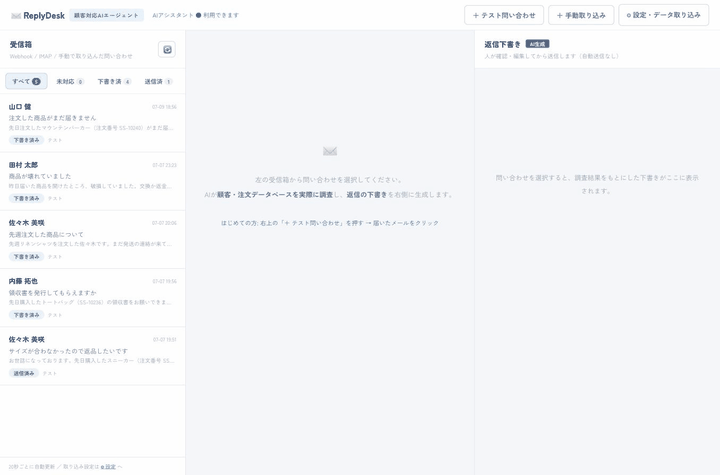Open the inquiry 先週注文した商品について
Image resolution: width=720 pixels, height=475 pixels.
(92, 240)
